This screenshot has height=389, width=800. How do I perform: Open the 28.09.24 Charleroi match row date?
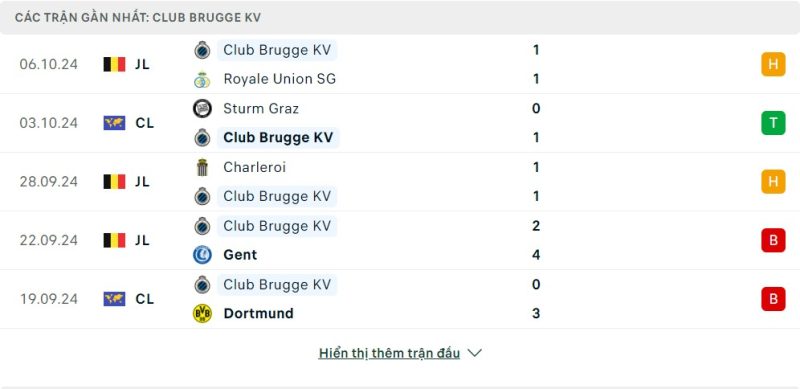49,182
